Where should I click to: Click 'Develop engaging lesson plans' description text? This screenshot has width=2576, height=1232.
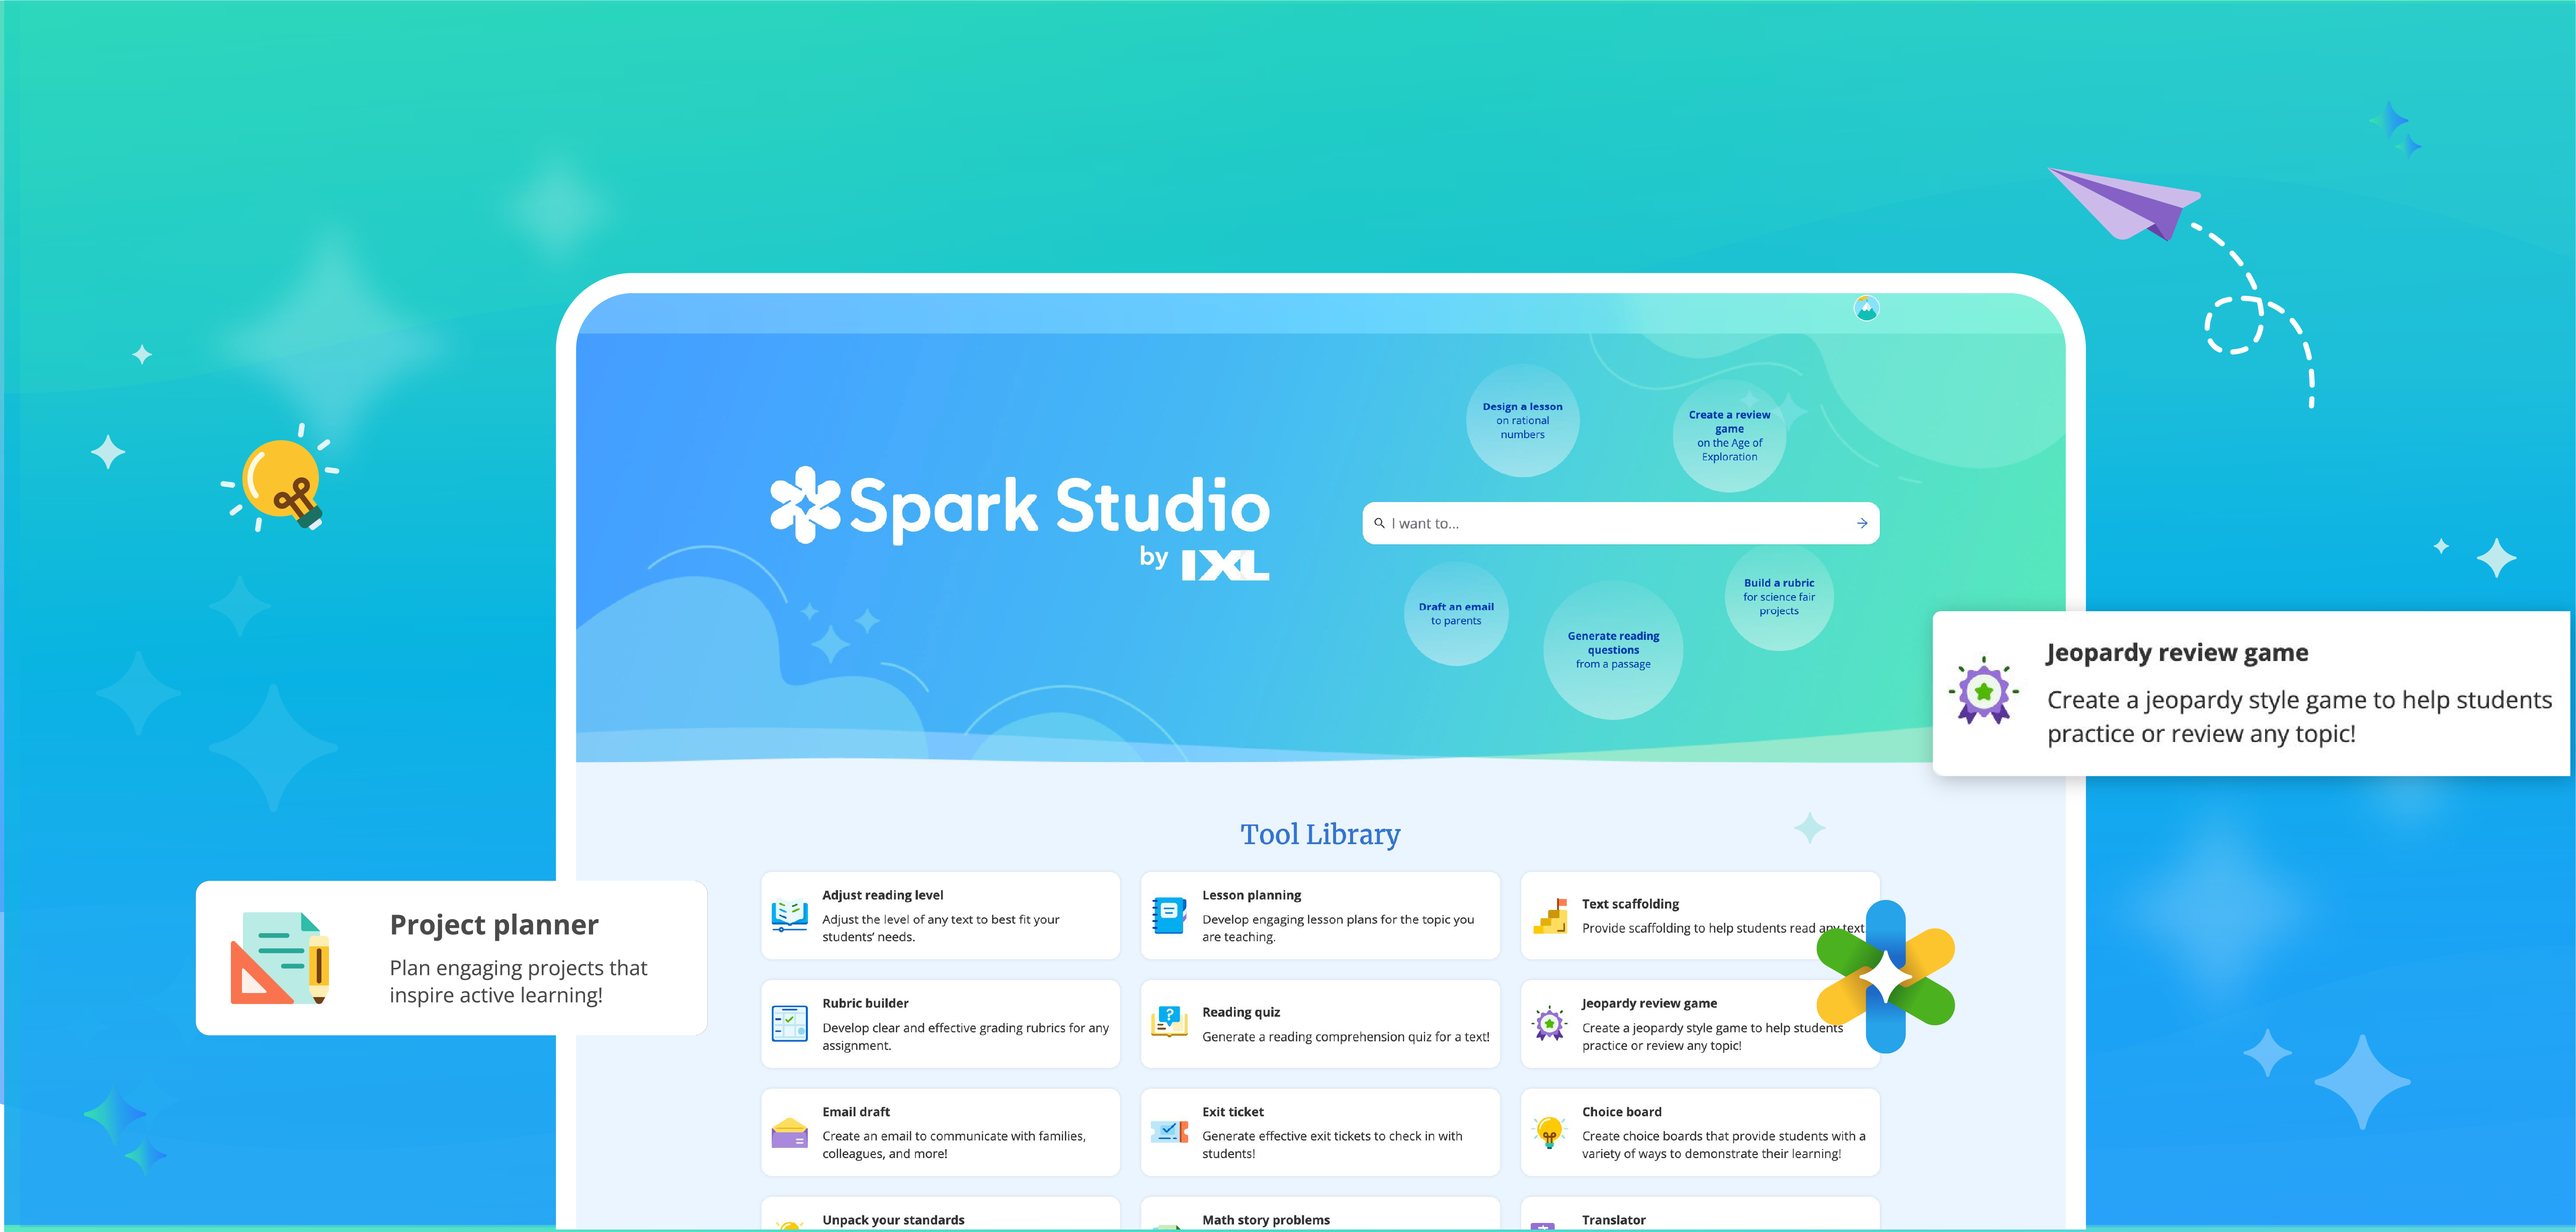tap(1338, 928)
